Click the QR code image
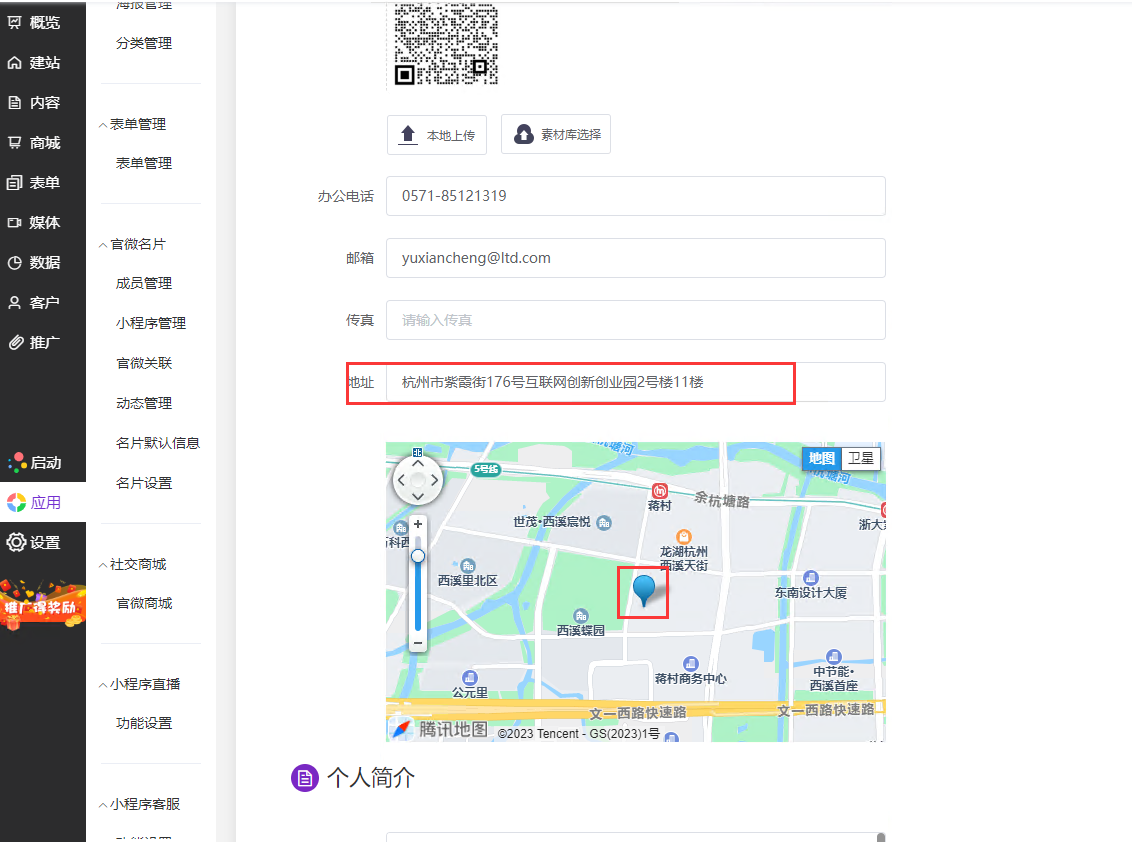The width and height of the screenshot is (1132, 842). pyautogui.click(x=445, y=43)
